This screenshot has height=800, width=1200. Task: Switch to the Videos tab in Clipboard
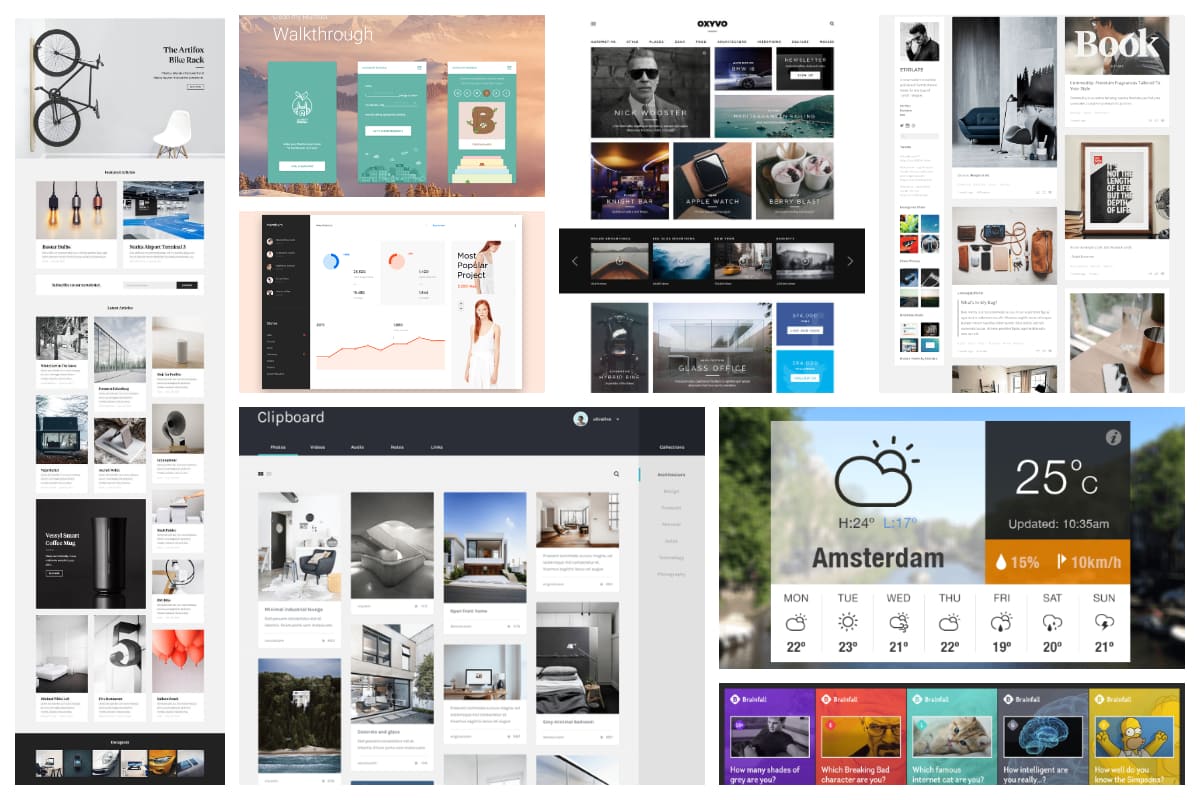coord(317,447)
